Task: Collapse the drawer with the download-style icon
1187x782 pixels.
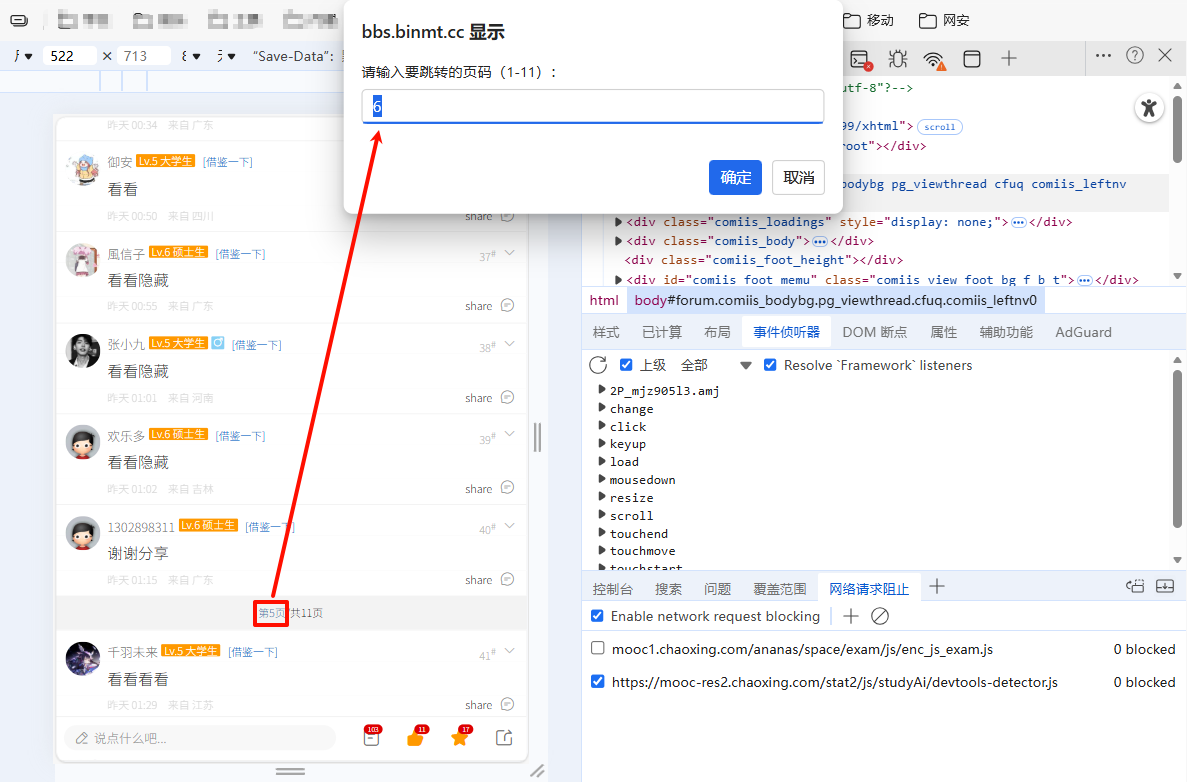Action: [x=1165, y=587]
